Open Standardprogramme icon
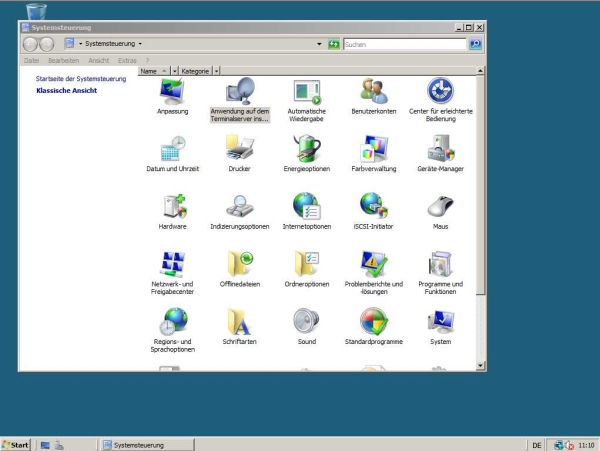This screenshot has width=600, height=451. pyautogui.click(x=373, y=327)
